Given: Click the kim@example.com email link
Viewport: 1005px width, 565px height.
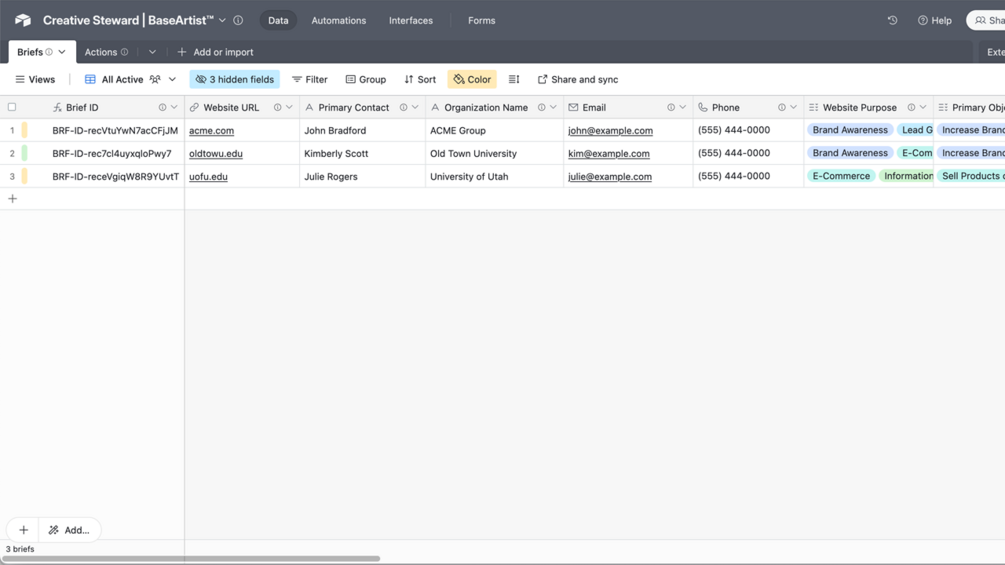Looking at the screenshot, I should tap(609, 154).
